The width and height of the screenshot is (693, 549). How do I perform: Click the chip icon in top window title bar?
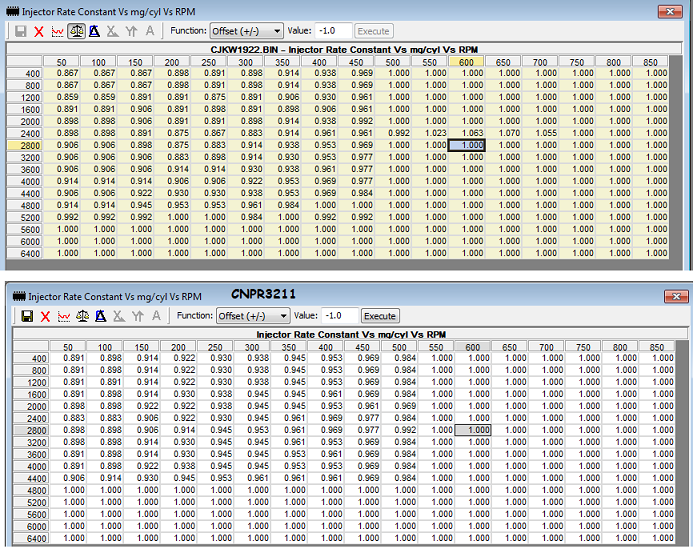(12, 11)
